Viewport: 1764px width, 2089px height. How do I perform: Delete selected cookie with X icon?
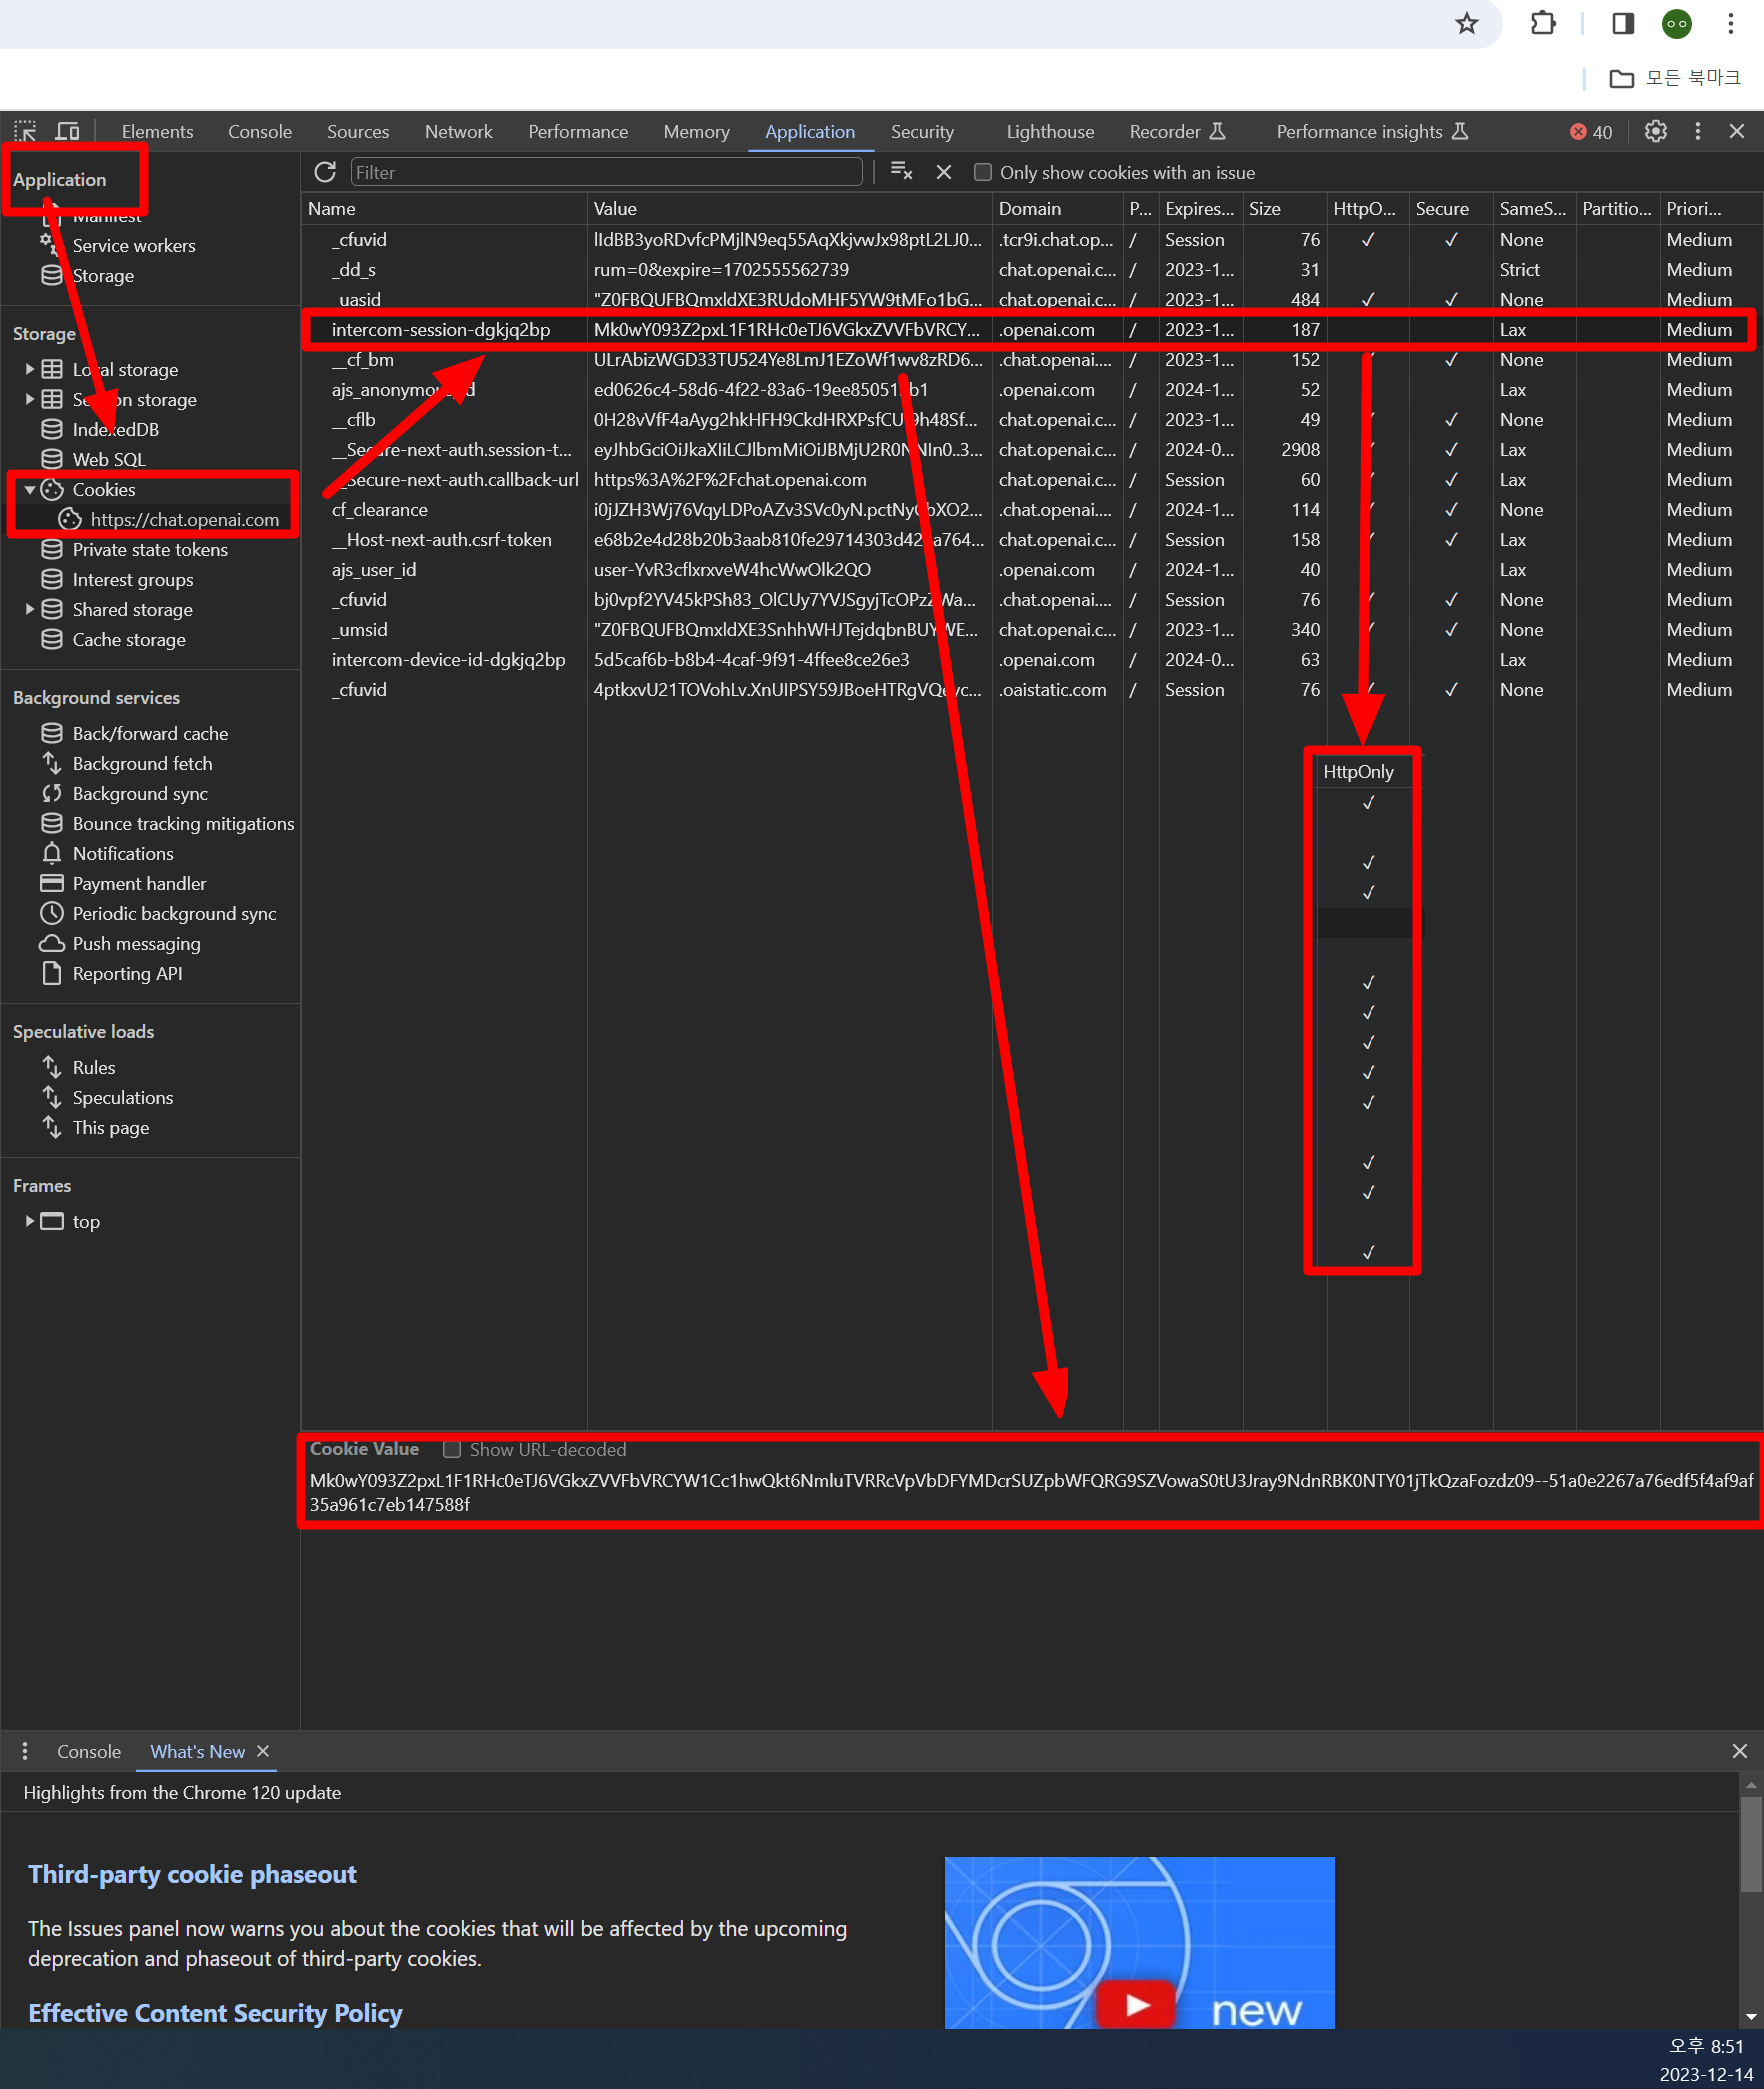(x=943, y=172)
